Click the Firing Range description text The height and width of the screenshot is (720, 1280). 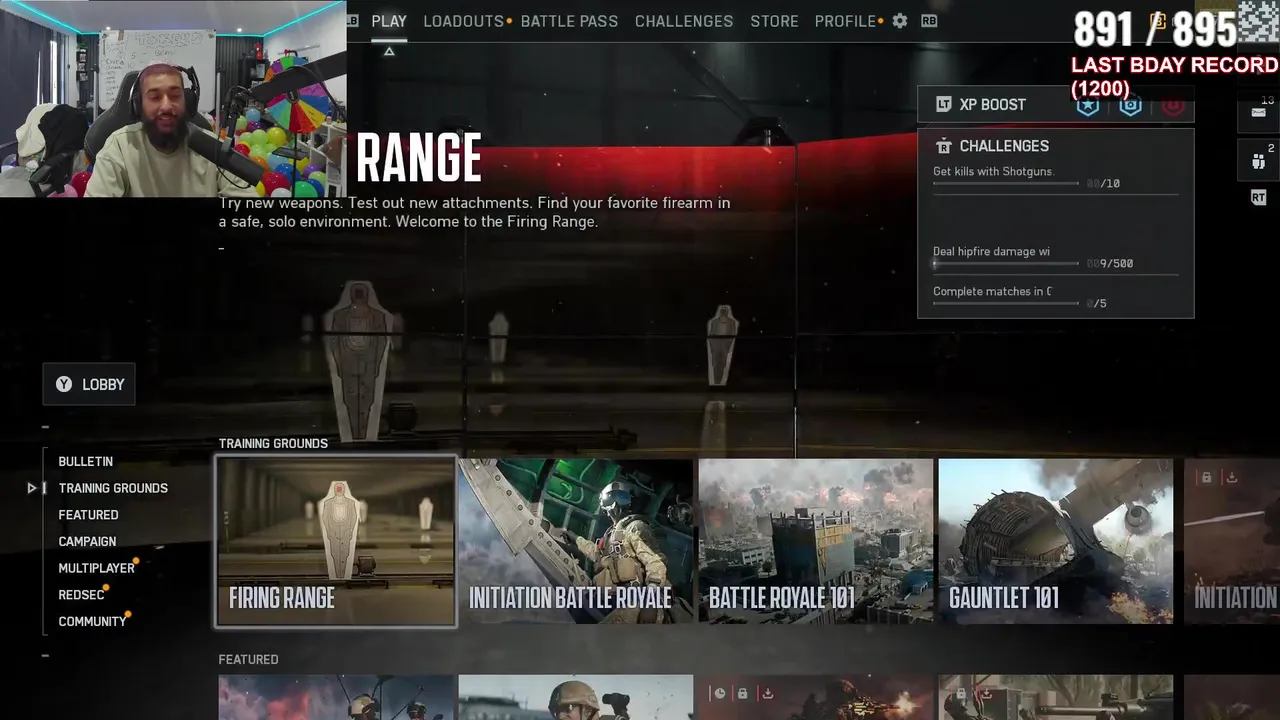click(475, 212)
